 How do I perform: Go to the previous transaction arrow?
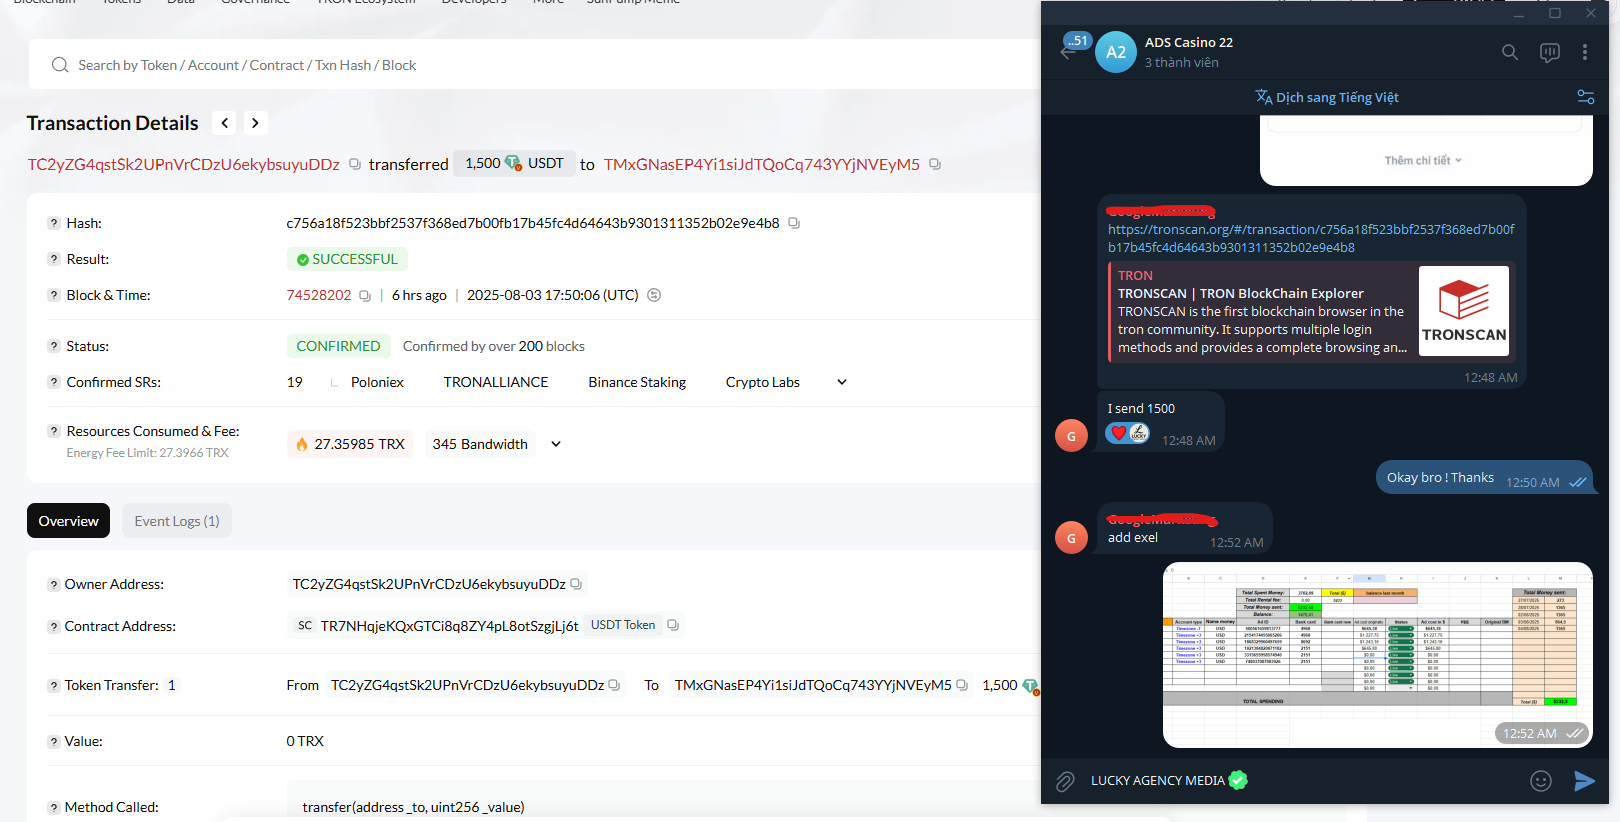(225, 123)
